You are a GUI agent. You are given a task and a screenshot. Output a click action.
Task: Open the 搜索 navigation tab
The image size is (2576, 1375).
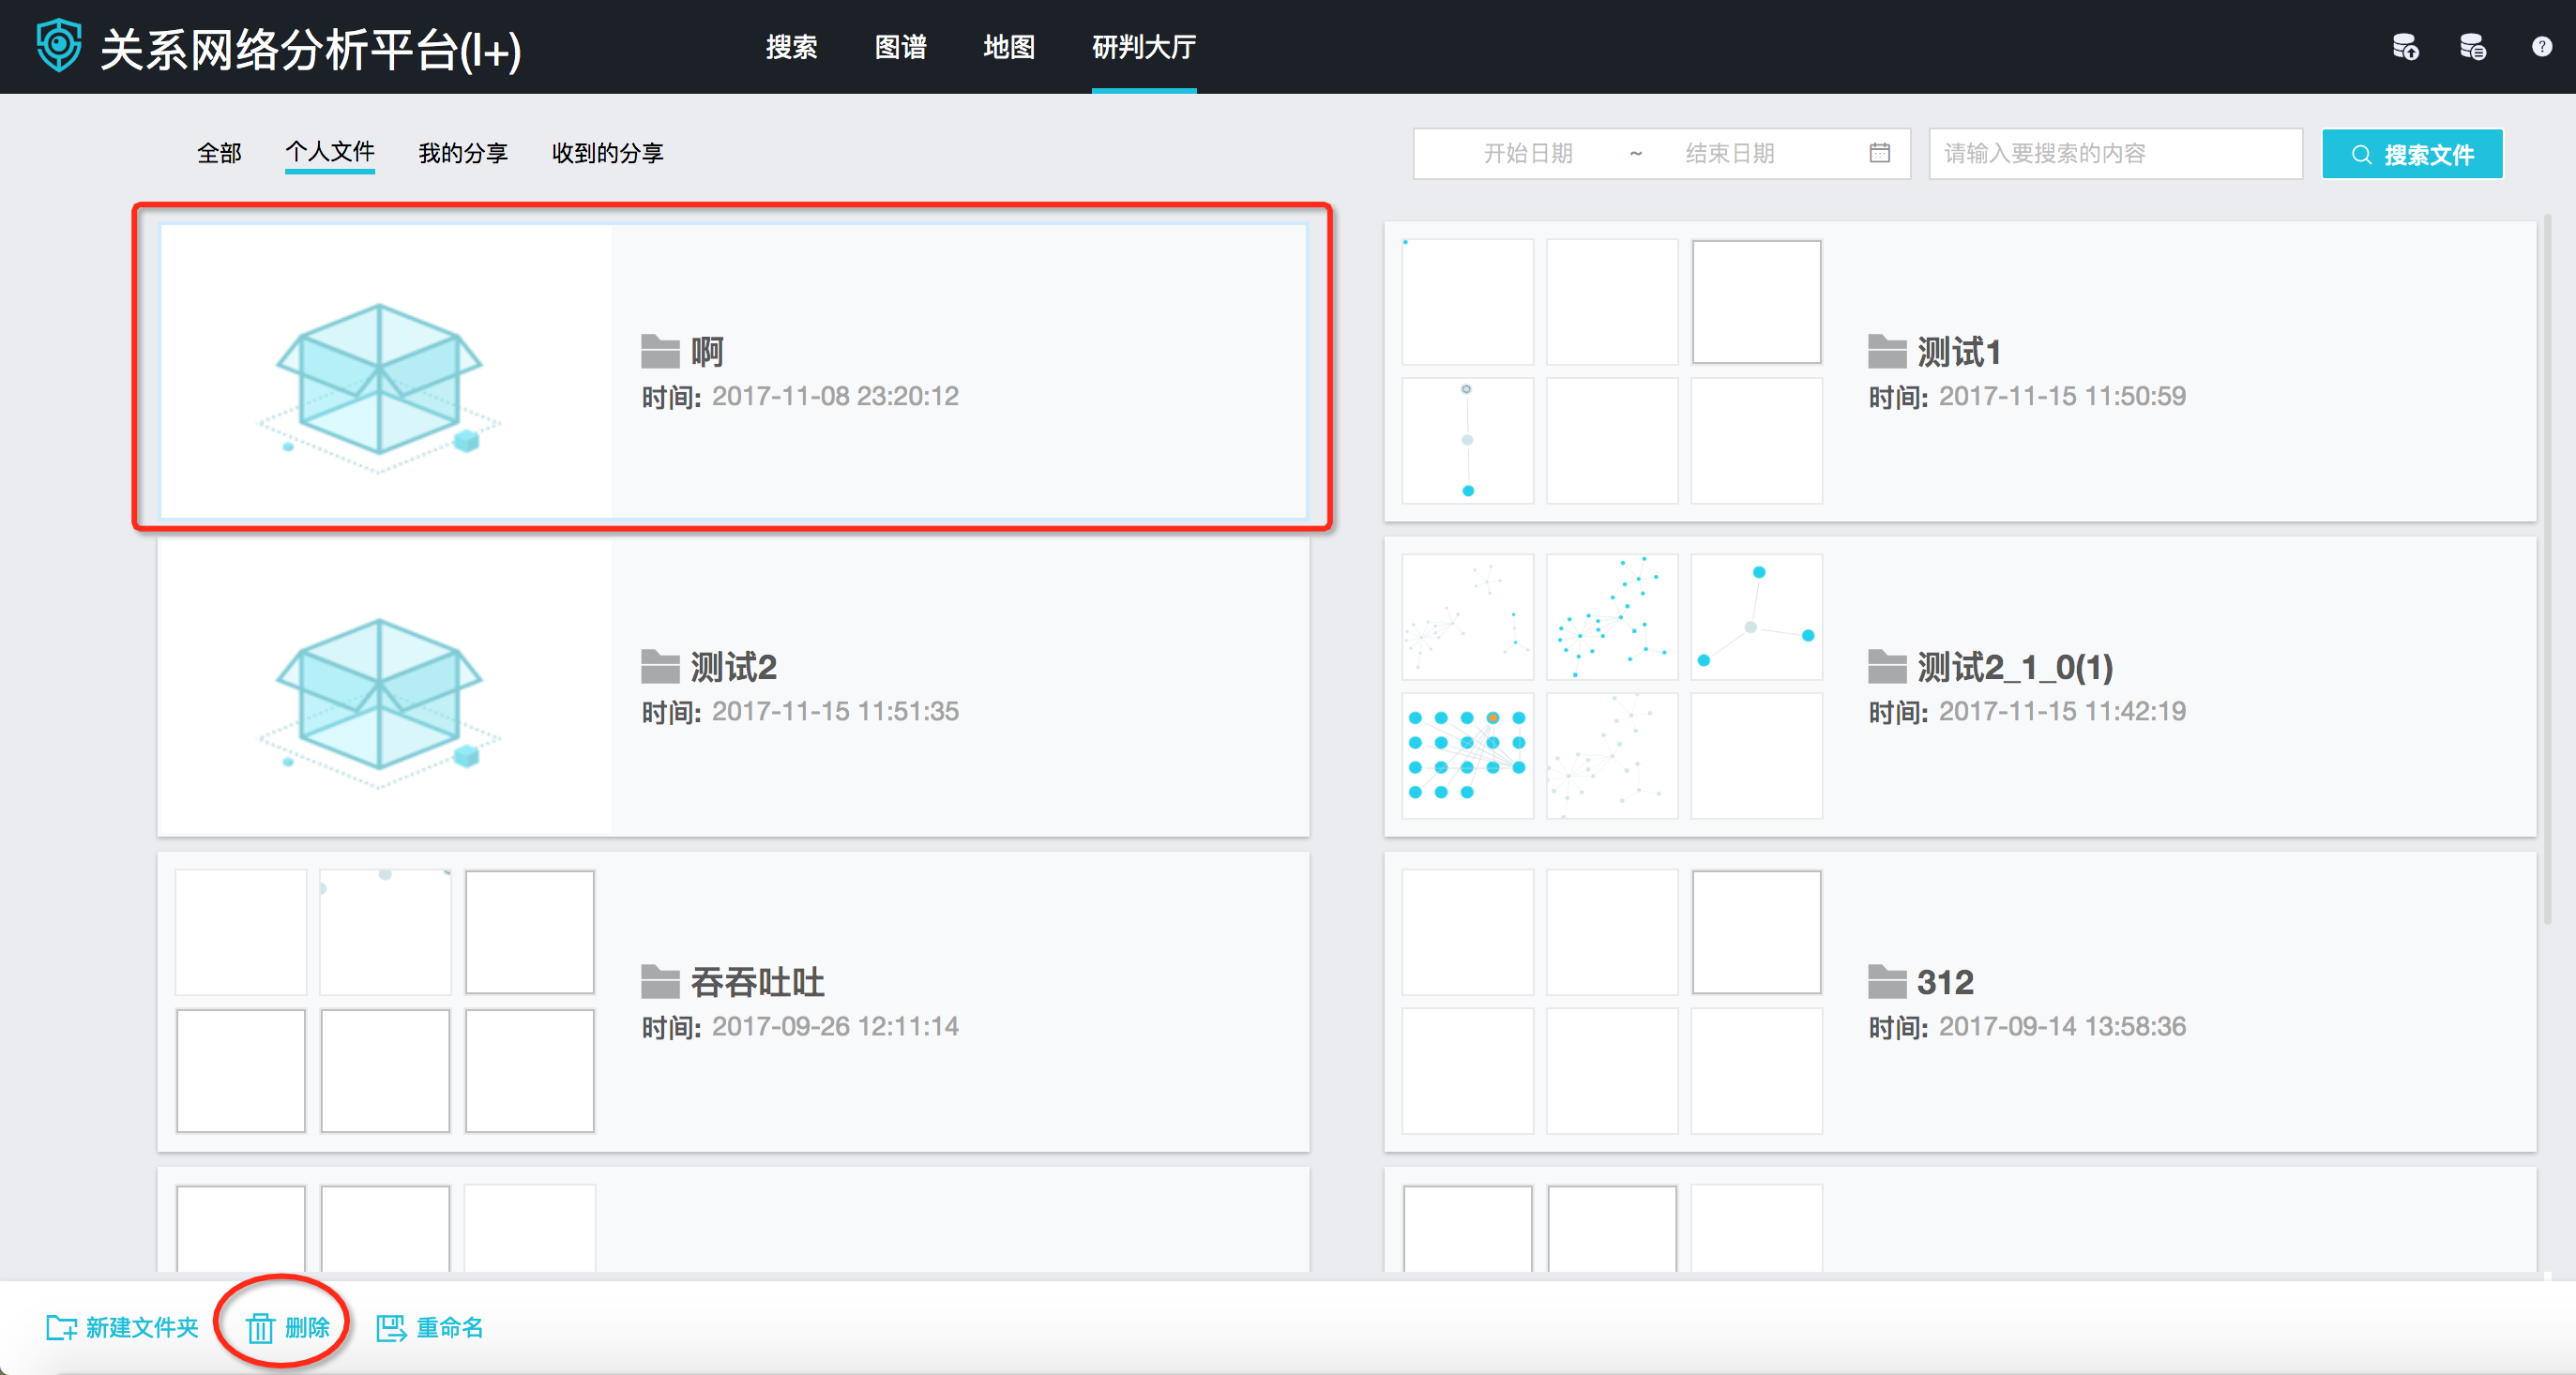791,47
